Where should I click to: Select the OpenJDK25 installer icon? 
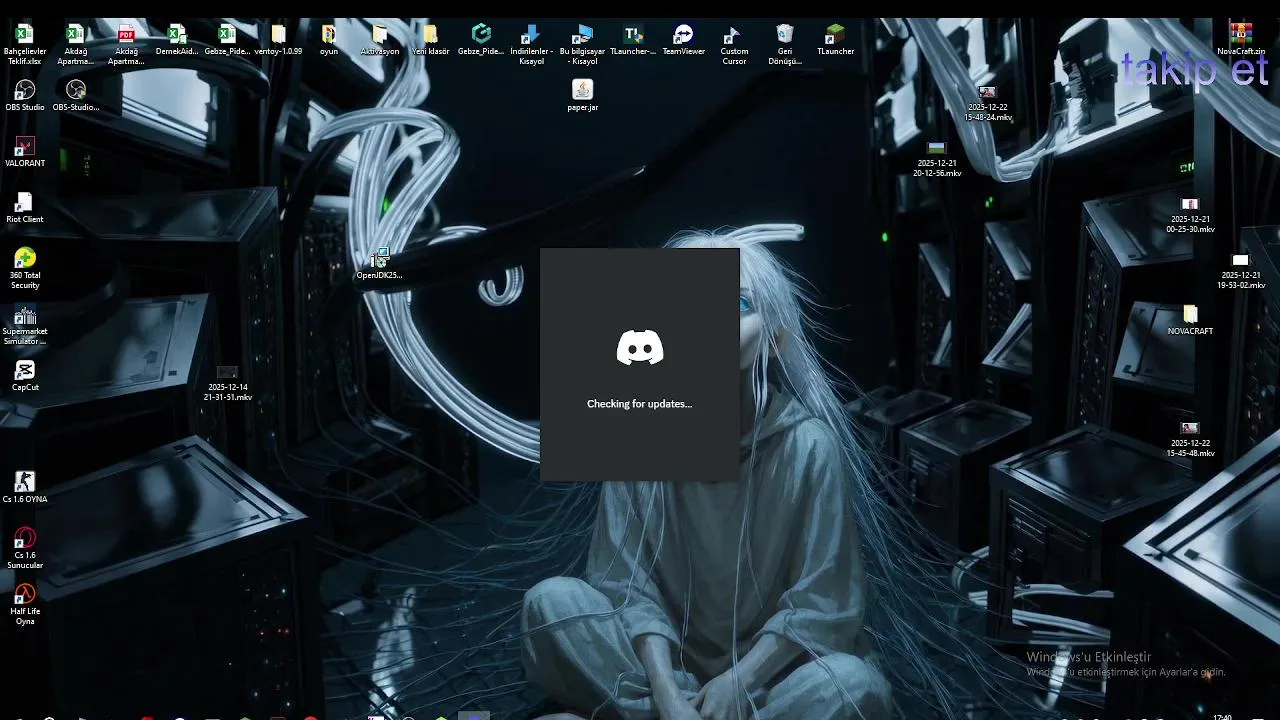pyautogui.click(x=380, y=259)
